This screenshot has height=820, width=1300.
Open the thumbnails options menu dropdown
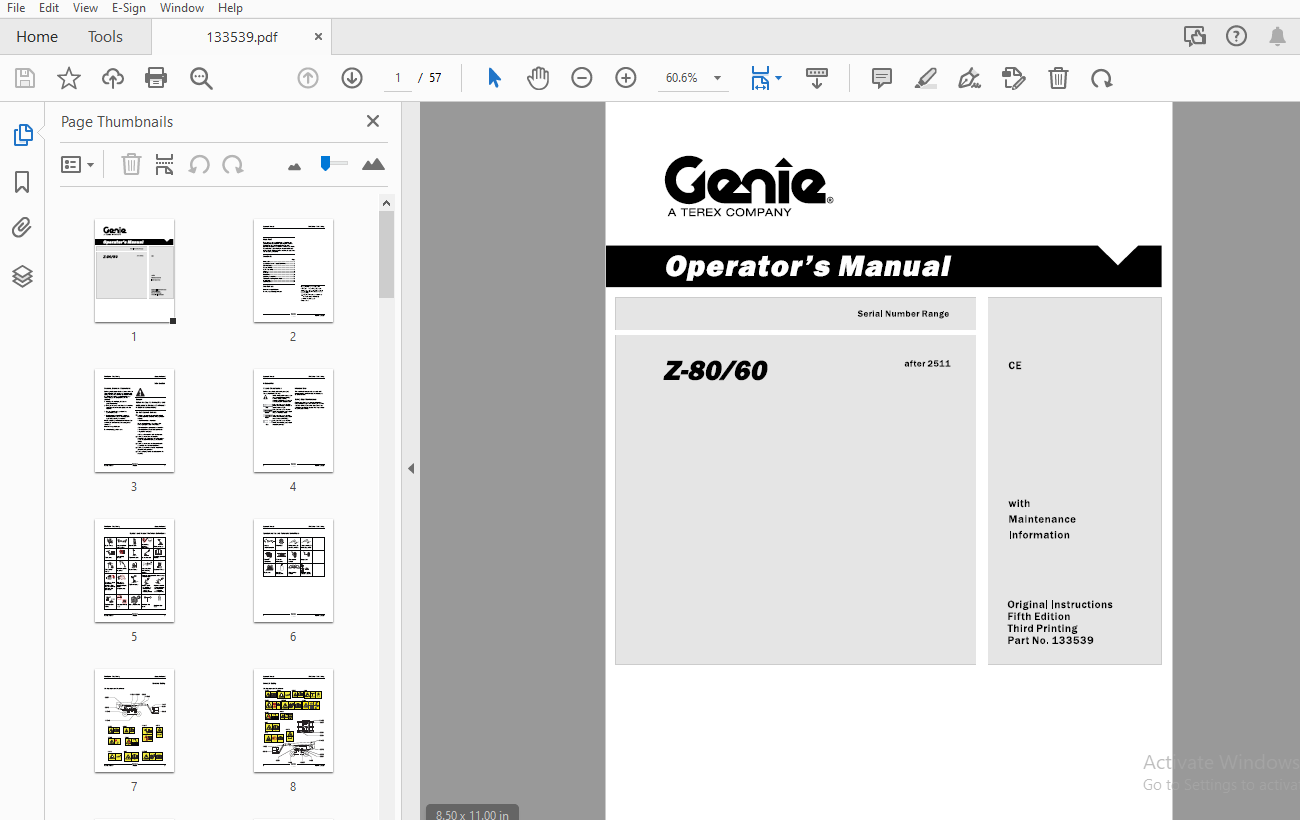click(78, 164)
